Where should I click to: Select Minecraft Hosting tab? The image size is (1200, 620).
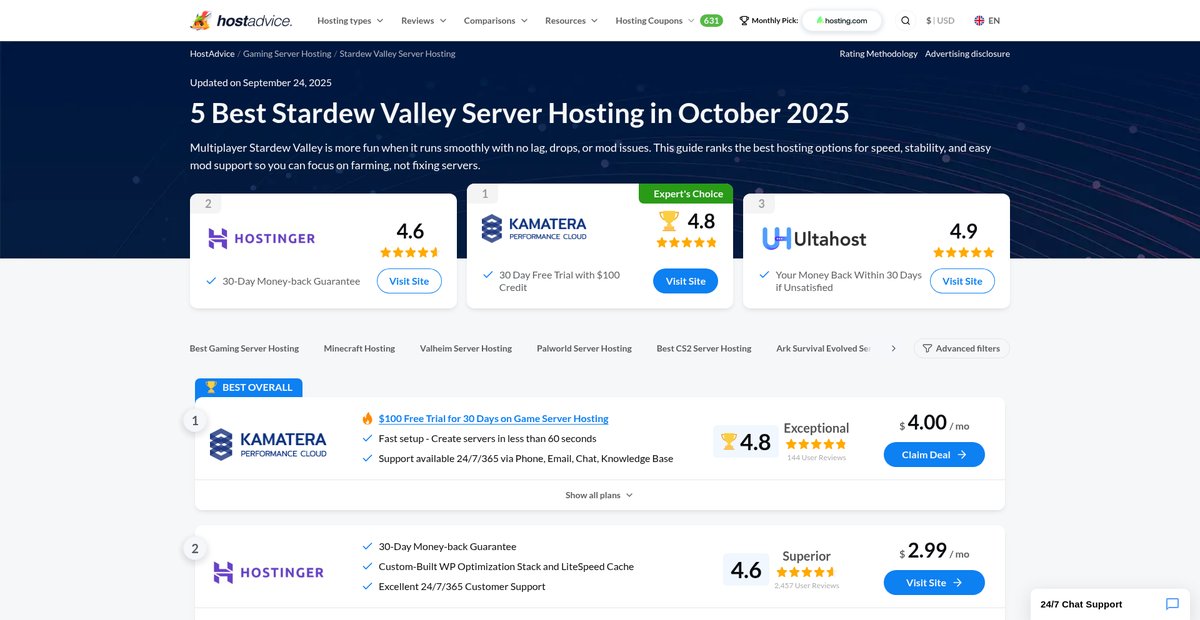359,348
